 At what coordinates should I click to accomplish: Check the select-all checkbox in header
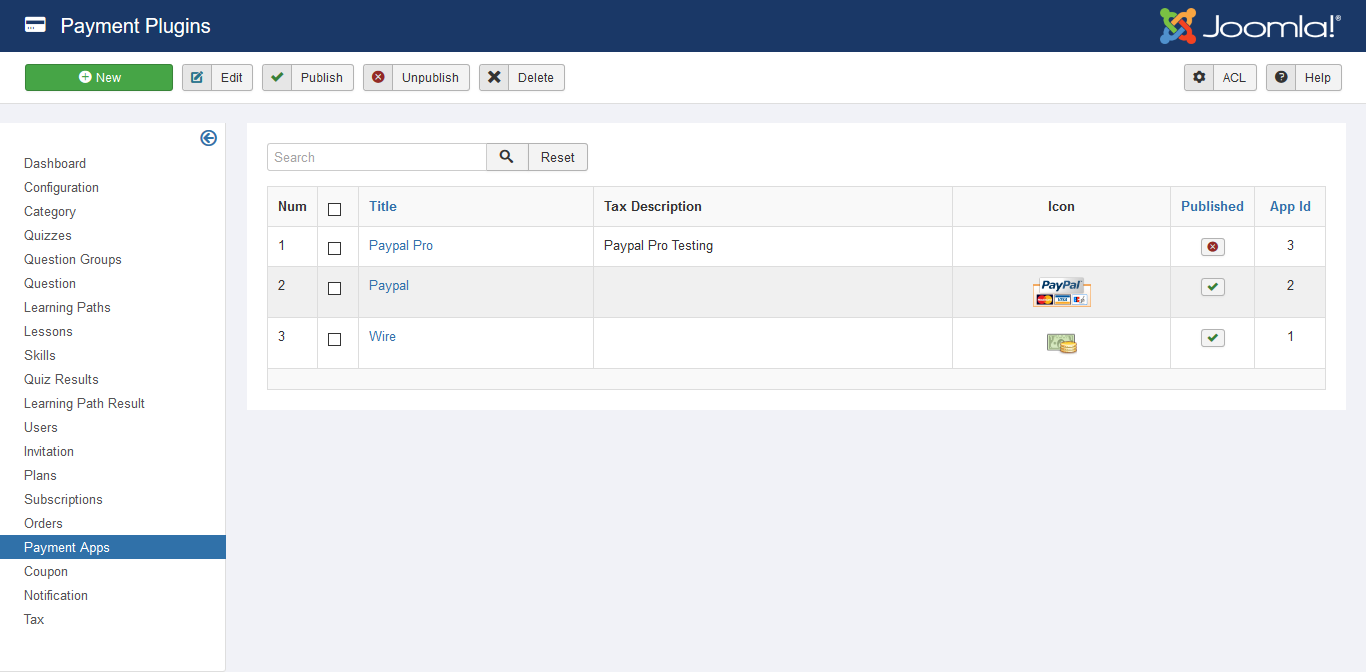point(334,209)
